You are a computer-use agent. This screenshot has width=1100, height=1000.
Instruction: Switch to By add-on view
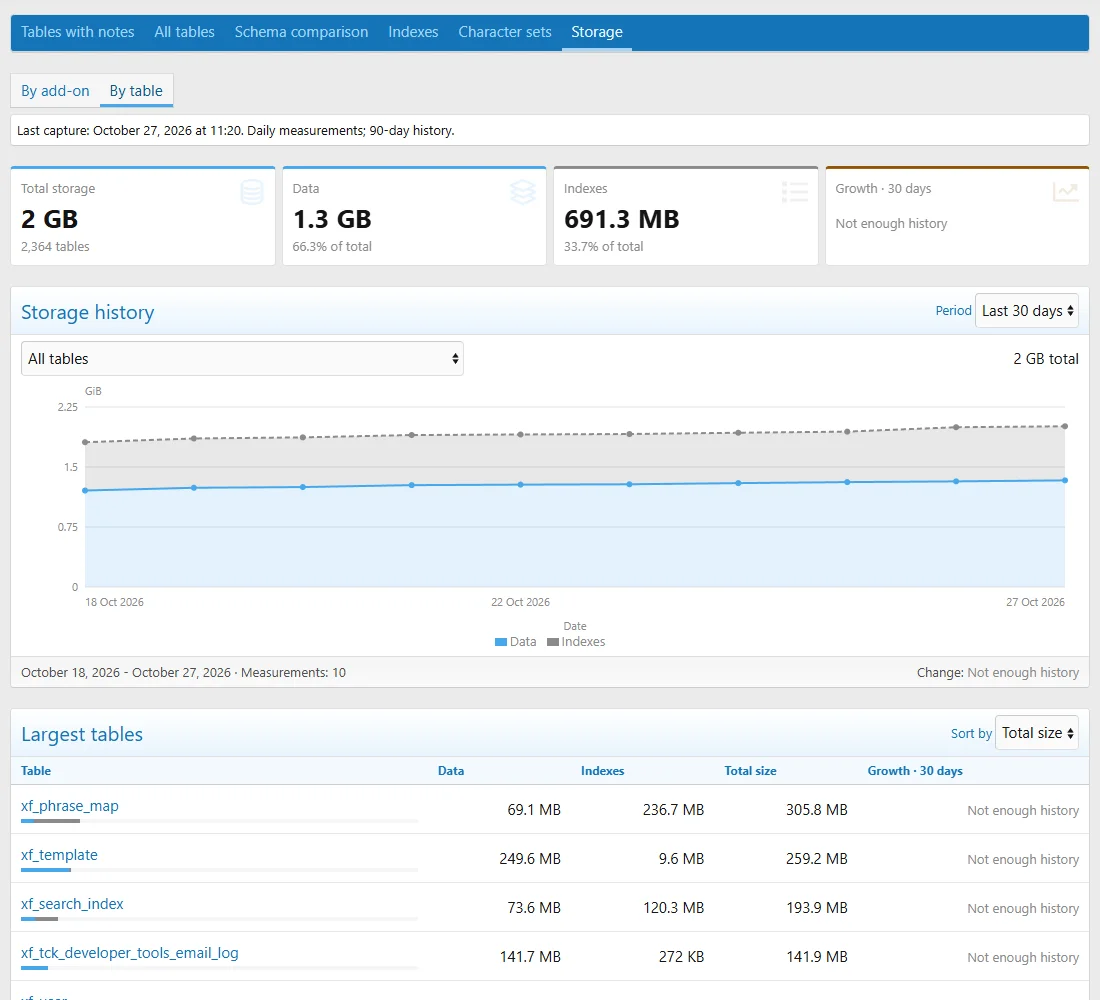click(55, 91)
